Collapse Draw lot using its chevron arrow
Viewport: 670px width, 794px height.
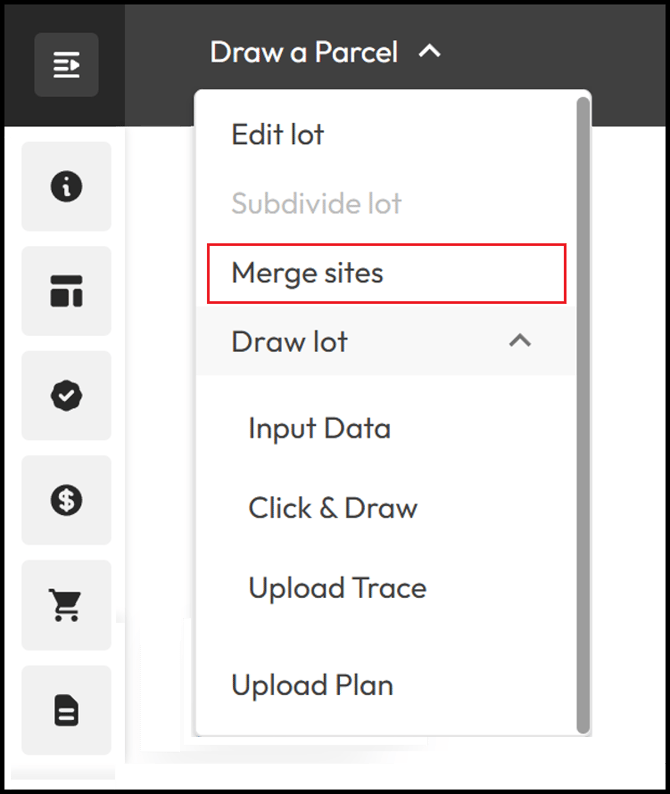(519, 341)
